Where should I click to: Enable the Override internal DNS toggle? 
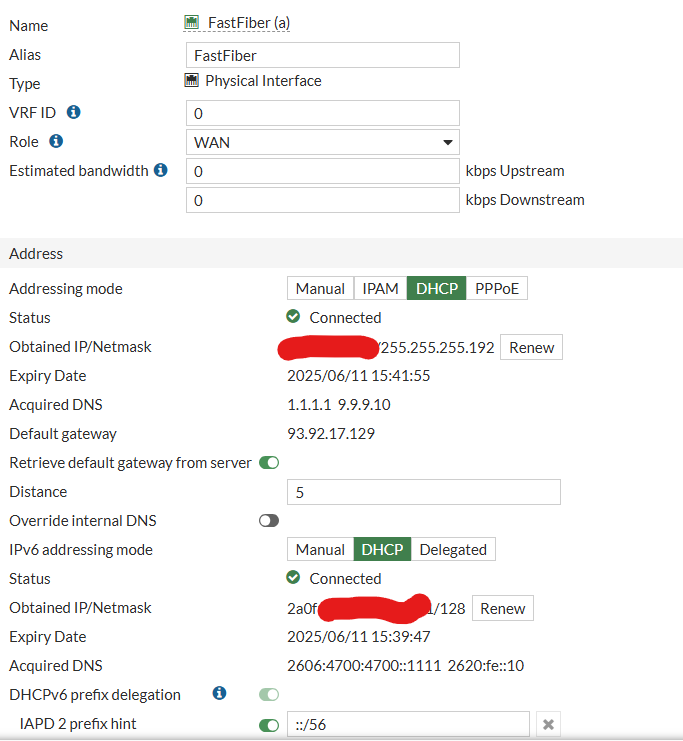269,521
